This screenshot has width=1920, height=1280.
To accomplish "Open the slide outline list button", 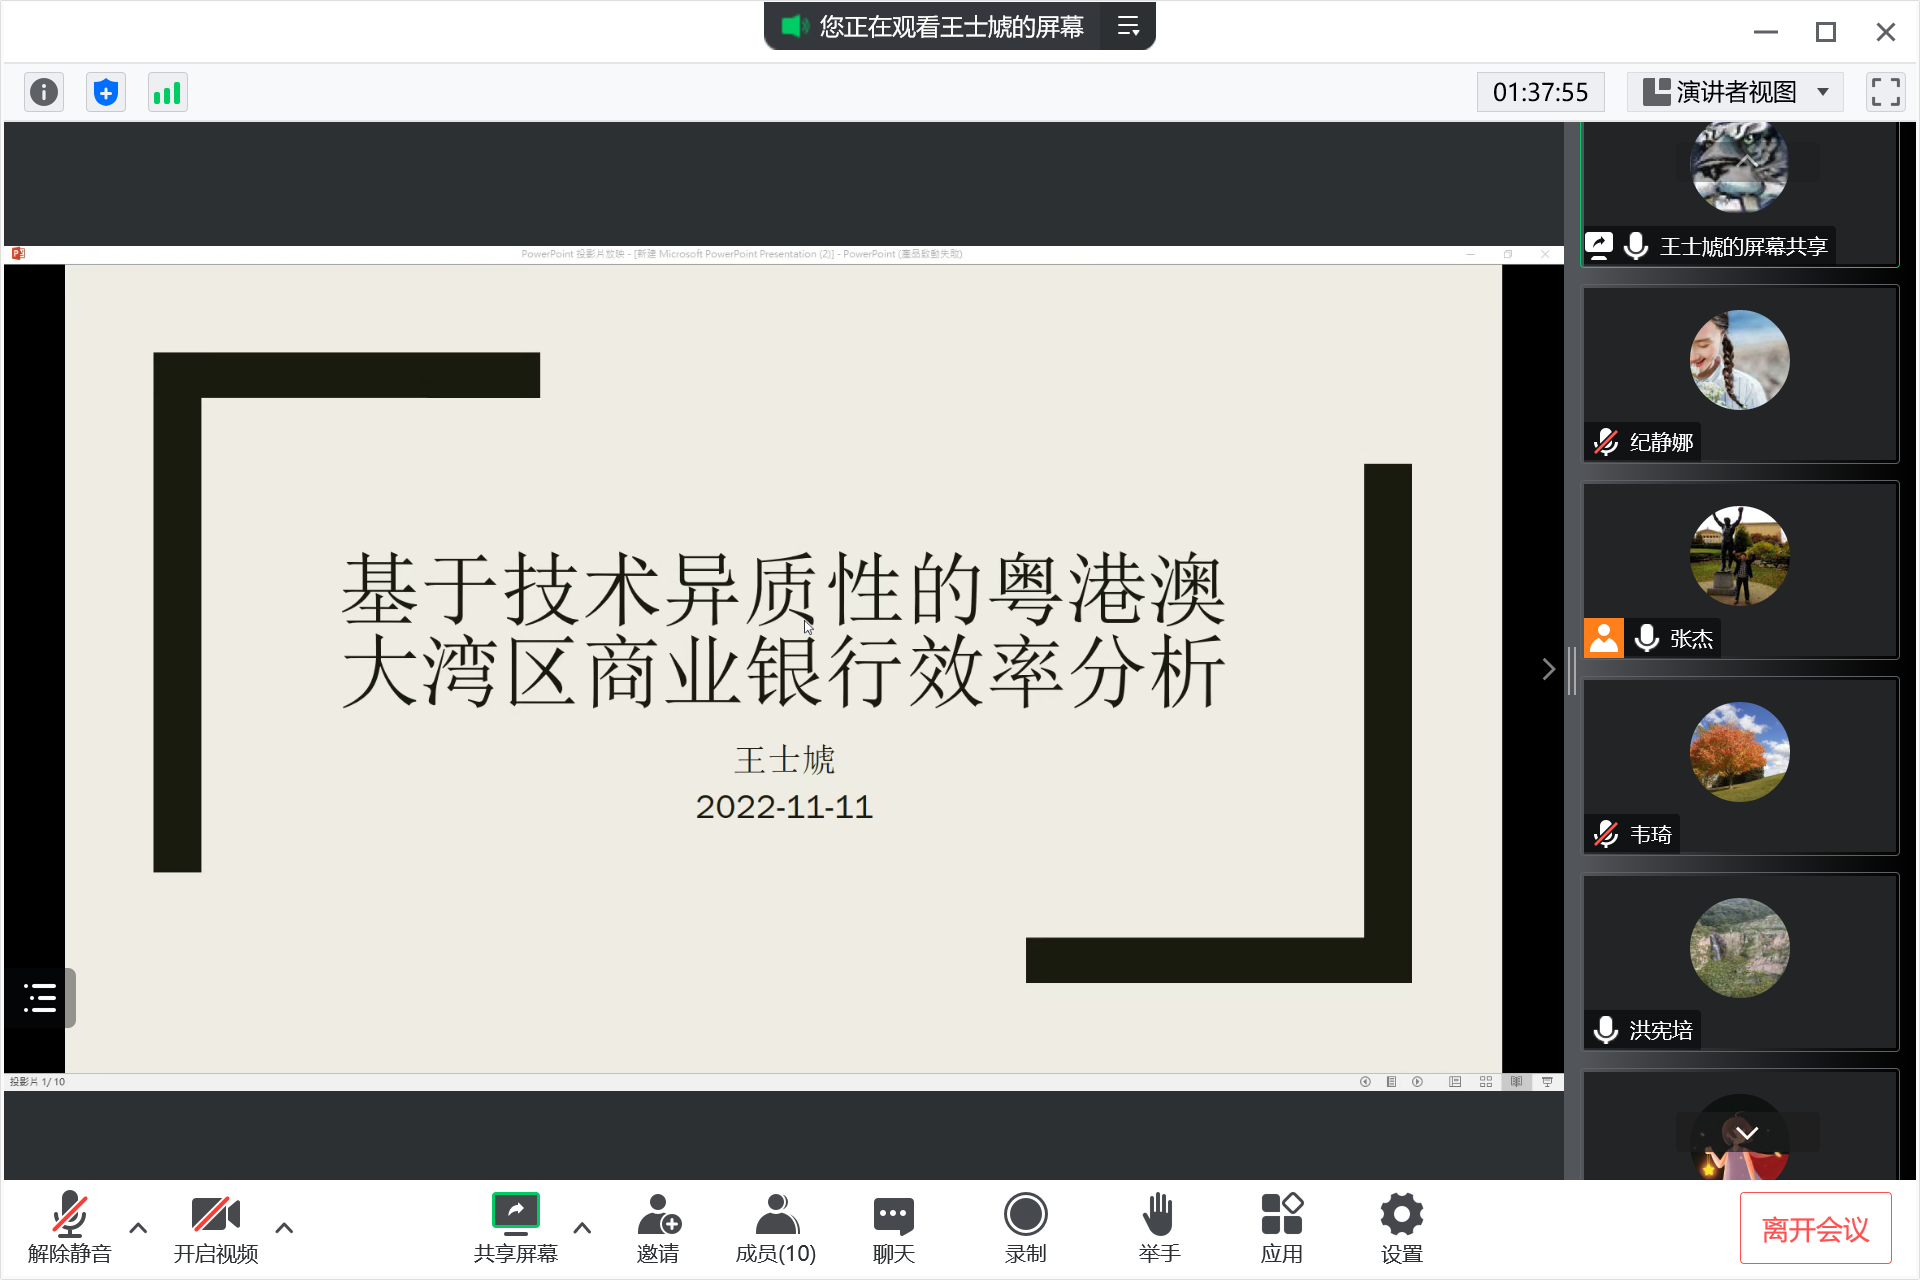I will pyautogui.click(x=39, y=997).
